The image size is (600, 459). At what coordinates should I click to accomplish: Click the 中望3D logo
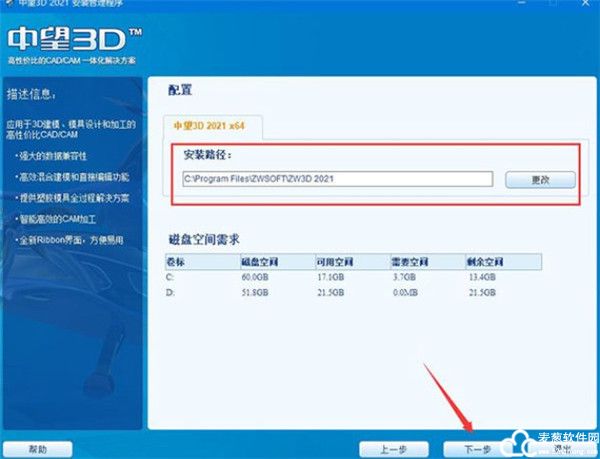tap(74, 39)
